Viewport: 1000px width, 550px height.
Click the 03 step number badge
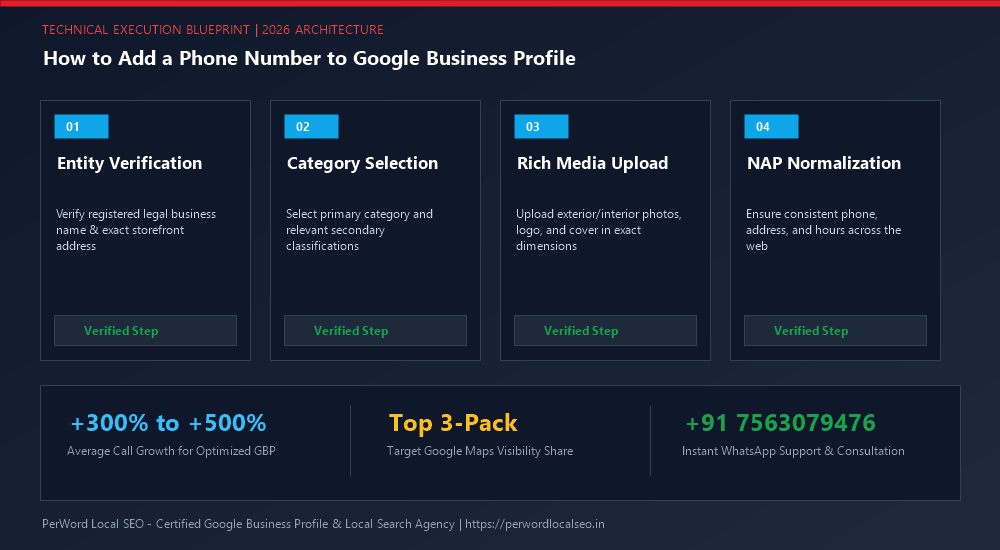pos(541,126)
